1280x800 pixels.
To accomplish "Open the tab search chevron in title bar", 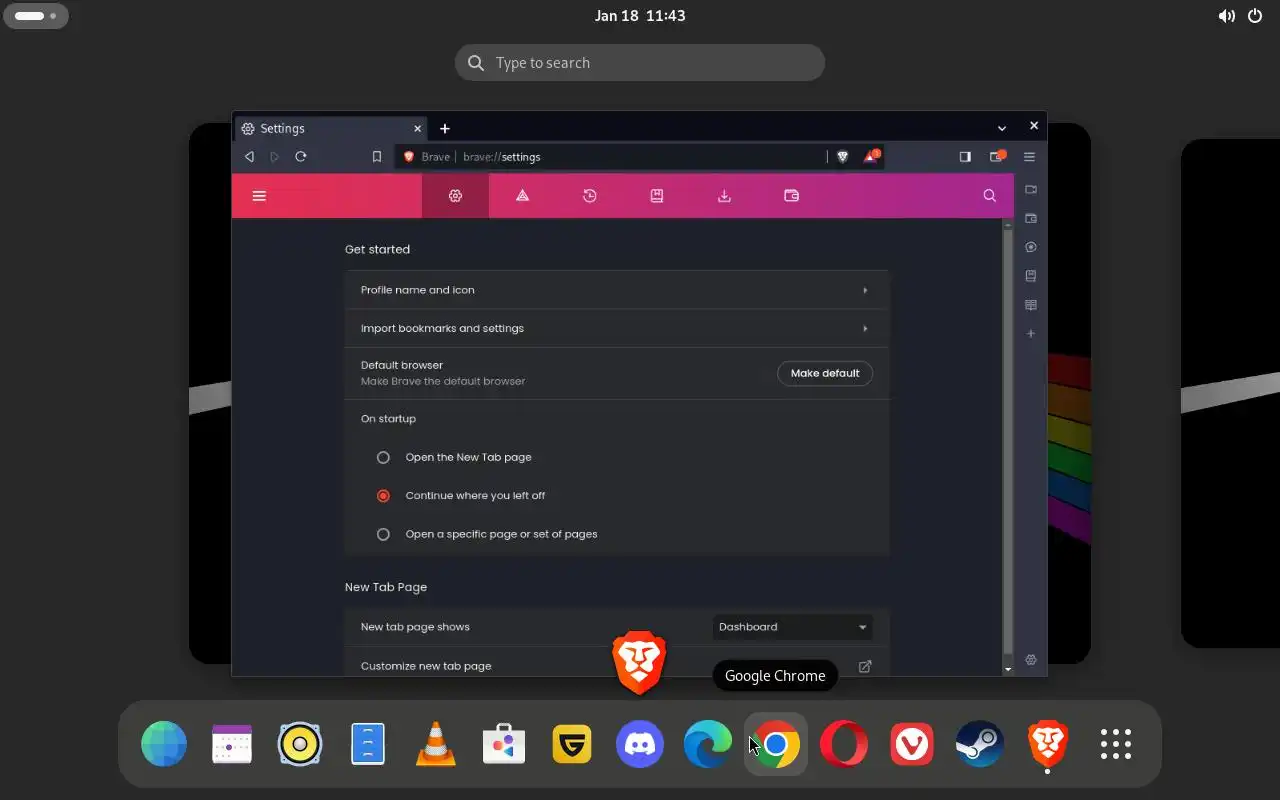I will point(1002,128).
